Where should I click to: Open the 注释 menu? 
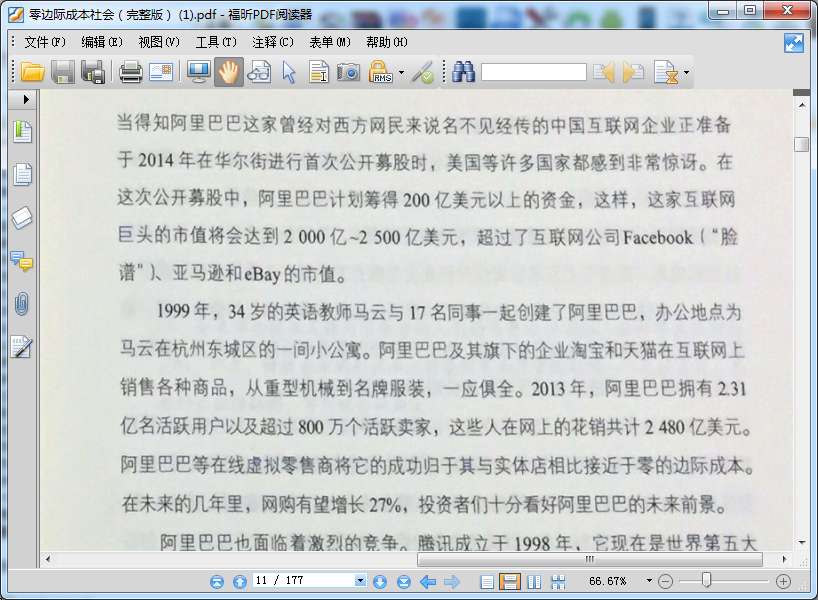click(x=273, y=42)
